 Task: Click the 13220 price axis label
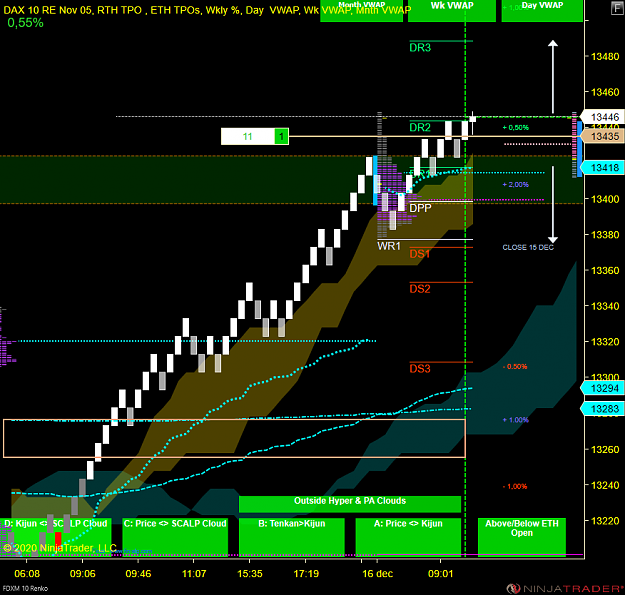(605, 521)
